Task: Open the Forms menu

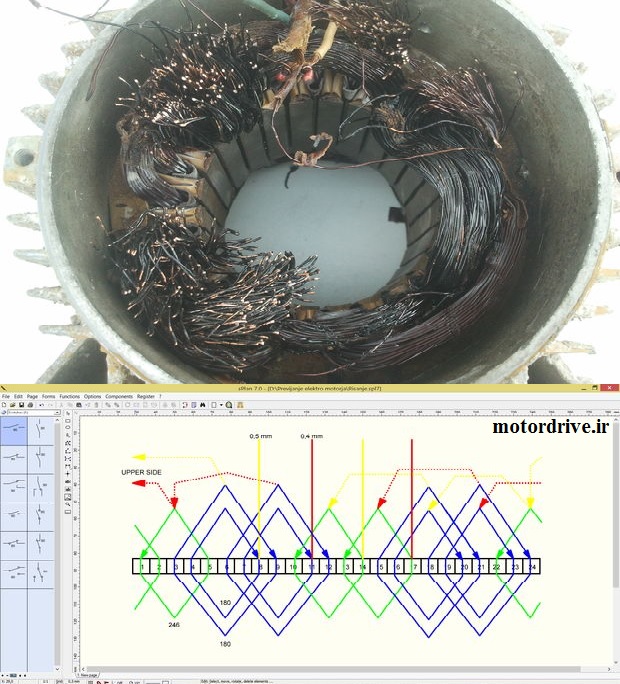Action: pos(48,397)
